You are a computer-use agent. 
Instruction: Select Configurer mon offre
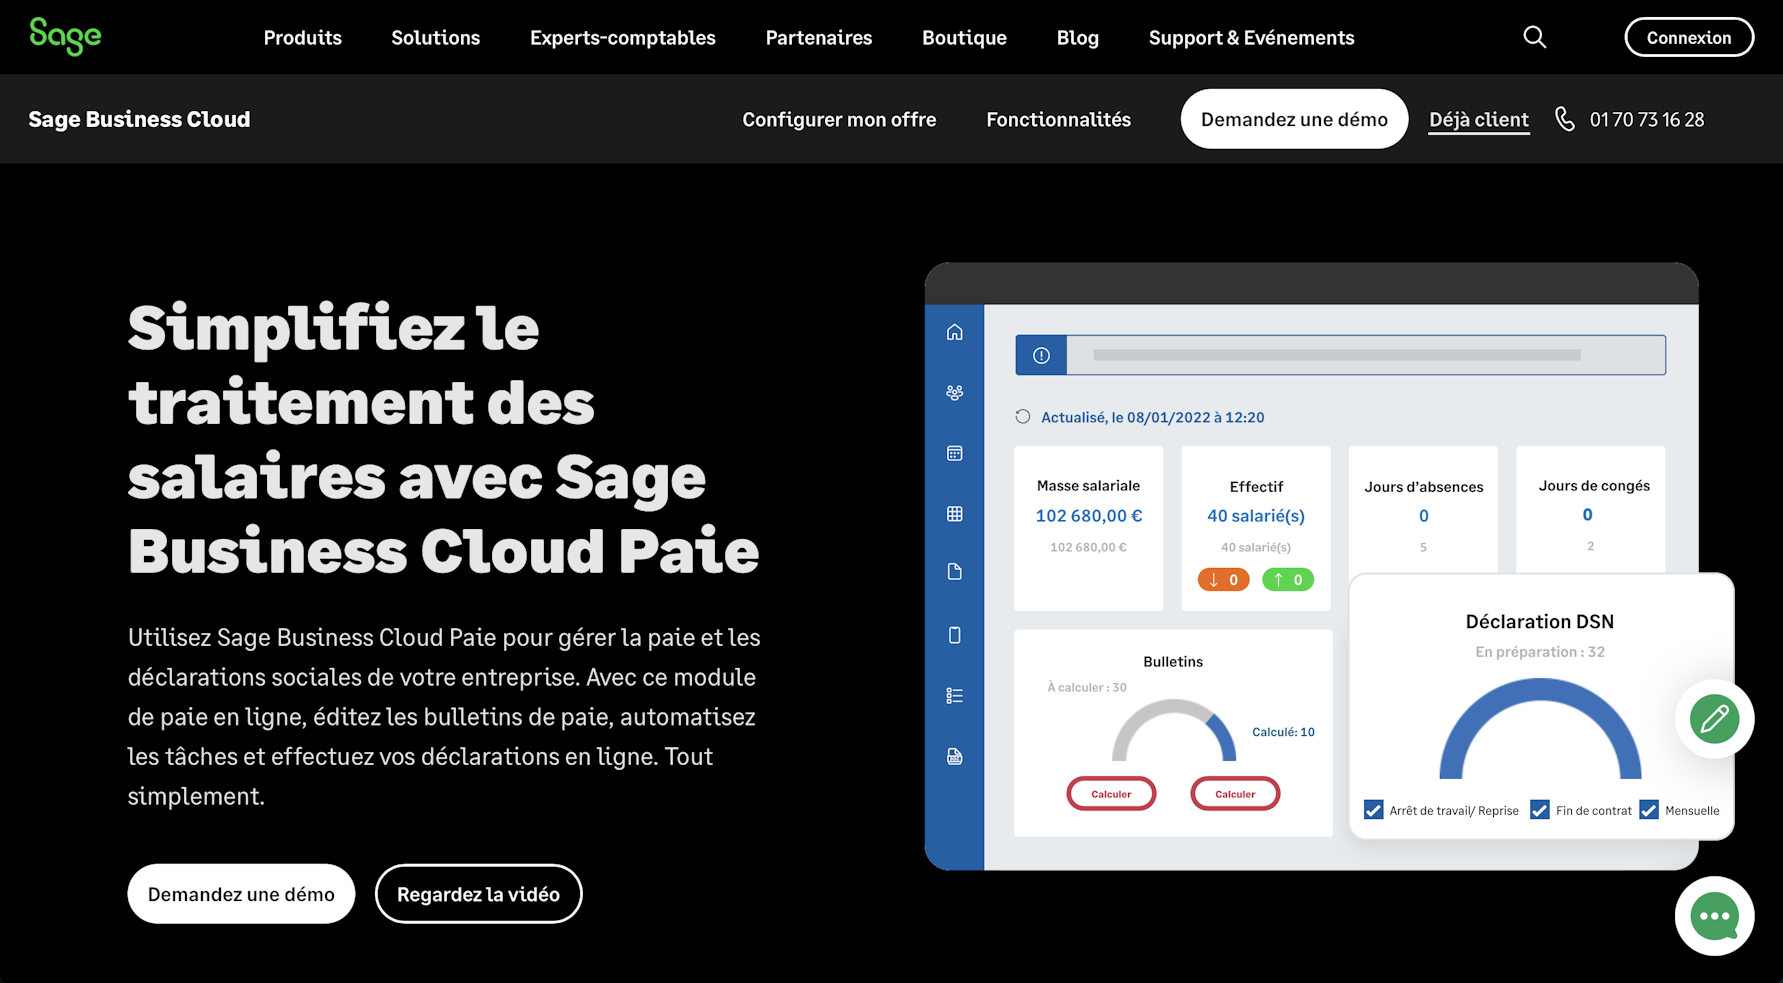pyautogui.click(x=839, y=119)
